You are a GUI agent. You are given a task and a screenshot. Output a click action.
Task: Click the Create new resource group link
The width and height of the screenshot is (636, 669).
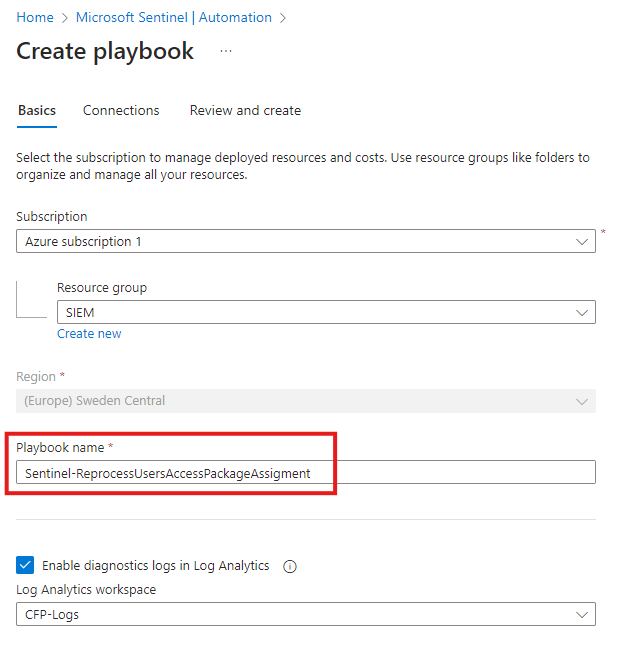click(x=89, y=334)
